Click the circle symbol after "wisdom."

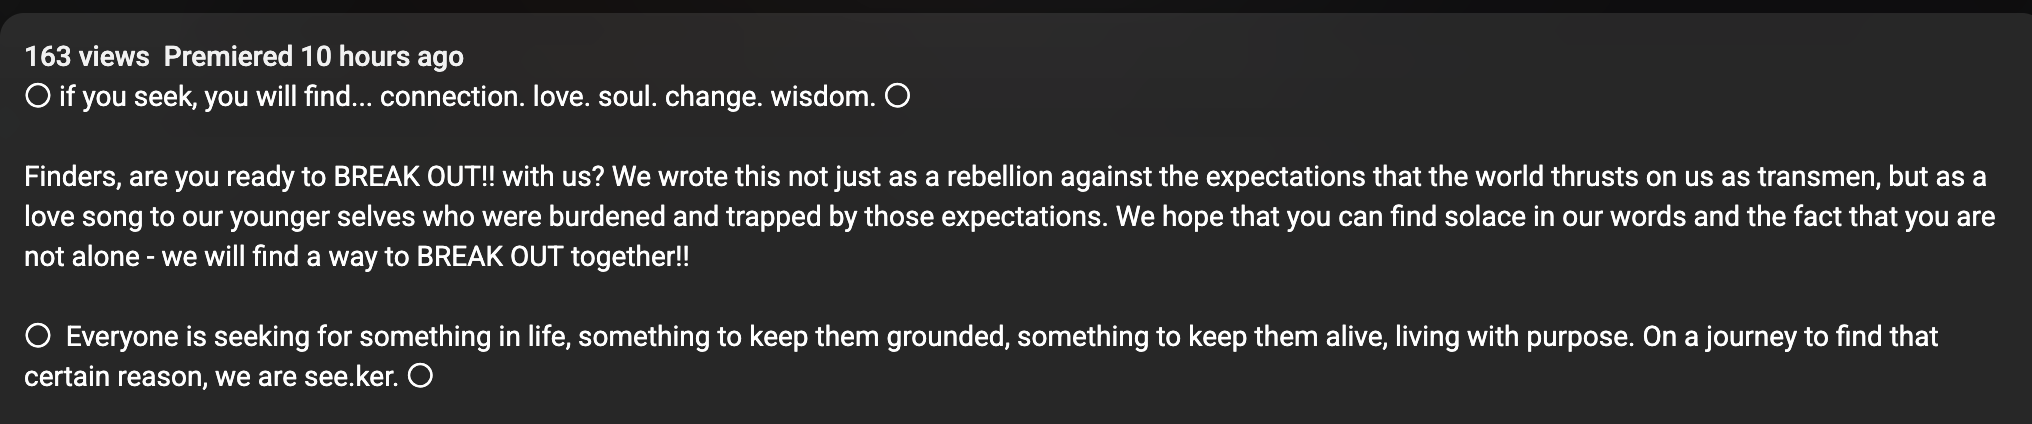(898, 97)
